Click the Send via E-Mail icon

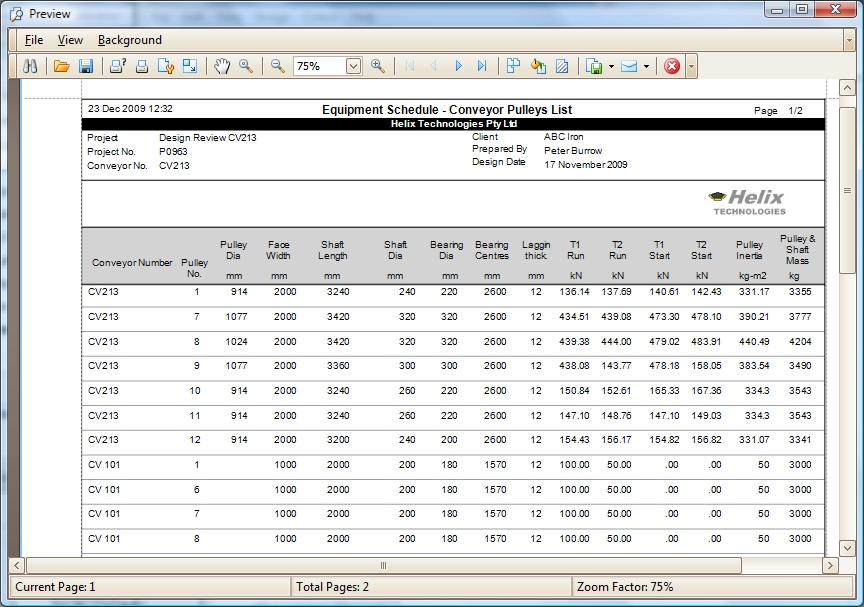pos(629,66)
